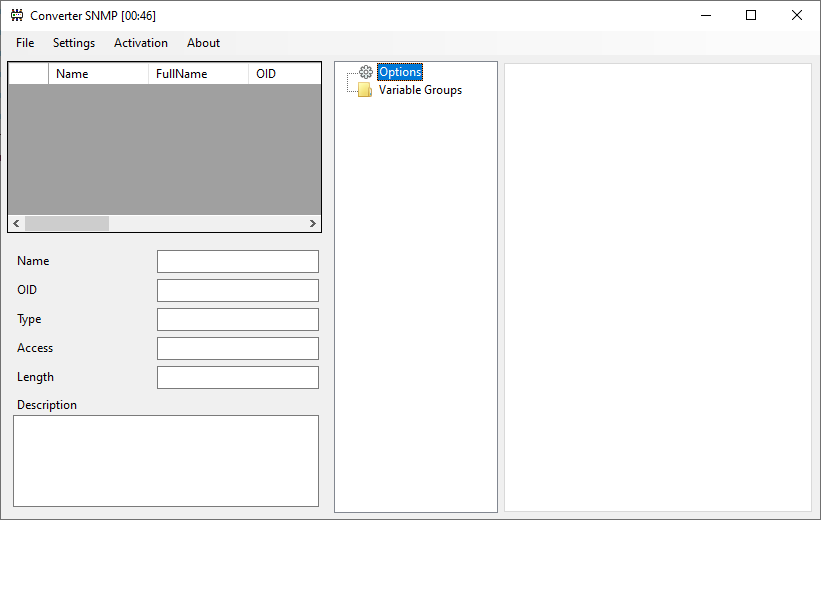Viewport: 821px width, 600px height.
Task: Click the horizontal scrollbar thumb of table
Action: (67, 224)
